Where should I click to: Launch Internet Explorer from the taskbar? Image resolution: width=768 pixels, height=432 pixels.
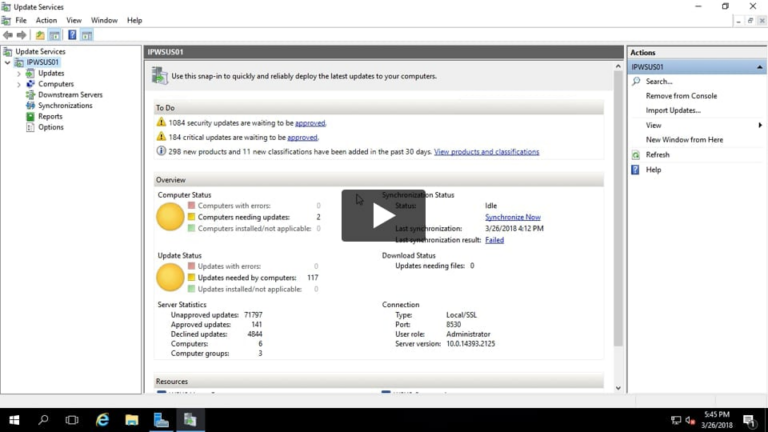(x=102, y=420)
